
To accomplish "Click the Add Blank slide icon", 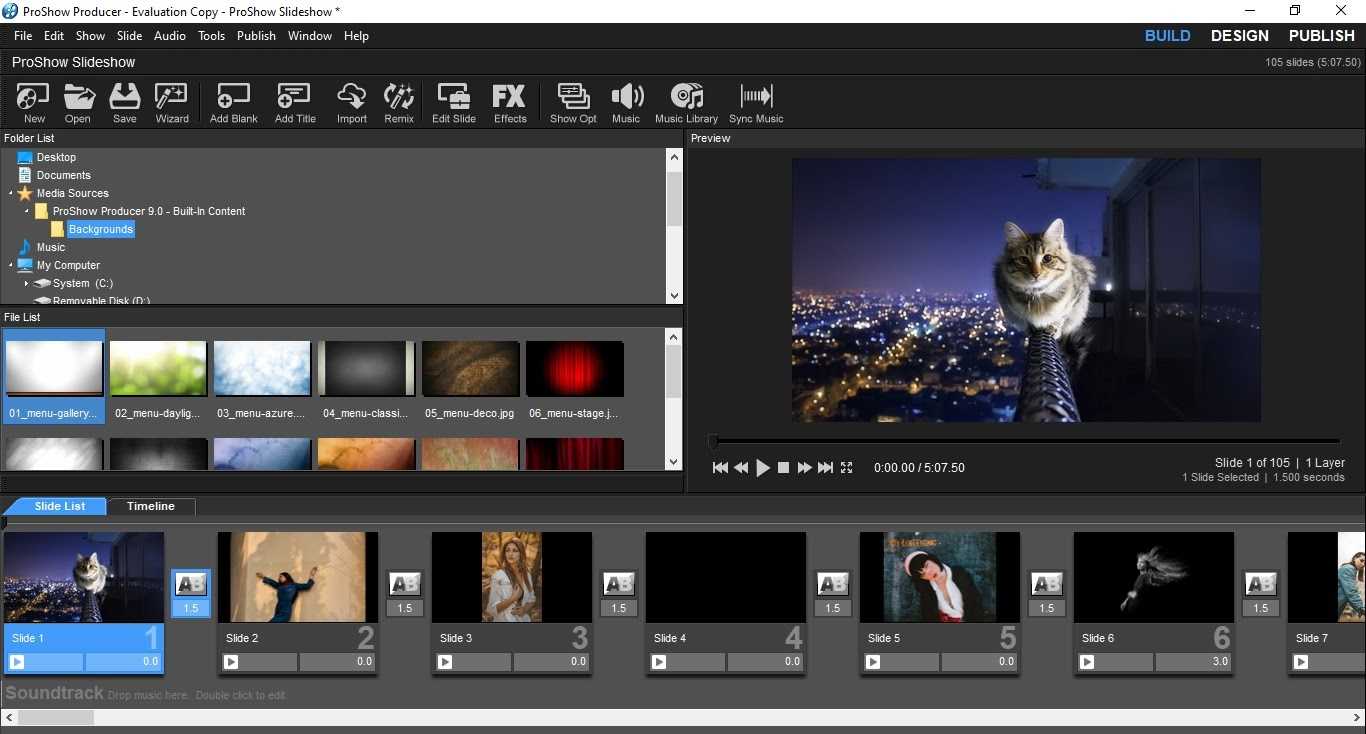I will (x=233, y=102).
